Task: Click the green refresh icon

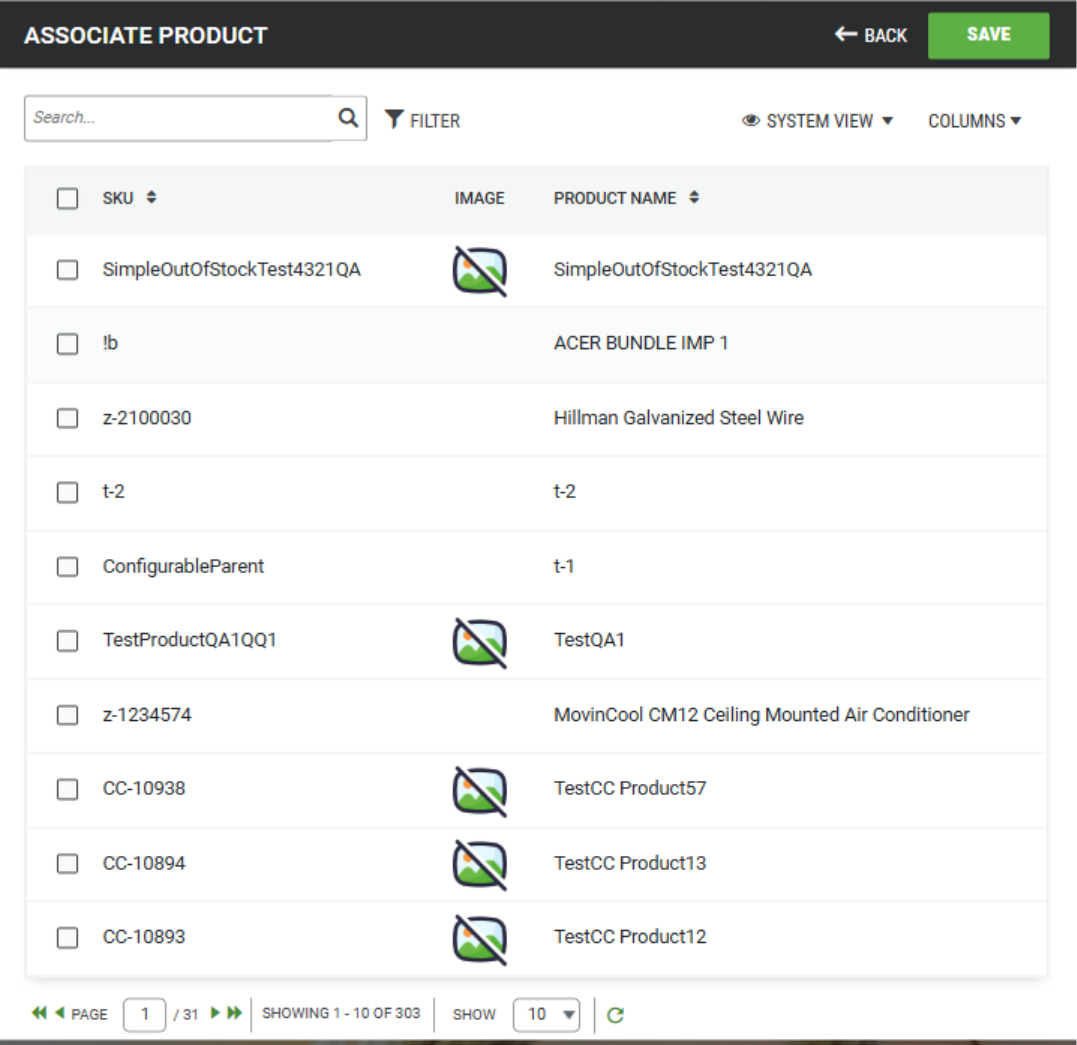Action: tap(615, 1015)
